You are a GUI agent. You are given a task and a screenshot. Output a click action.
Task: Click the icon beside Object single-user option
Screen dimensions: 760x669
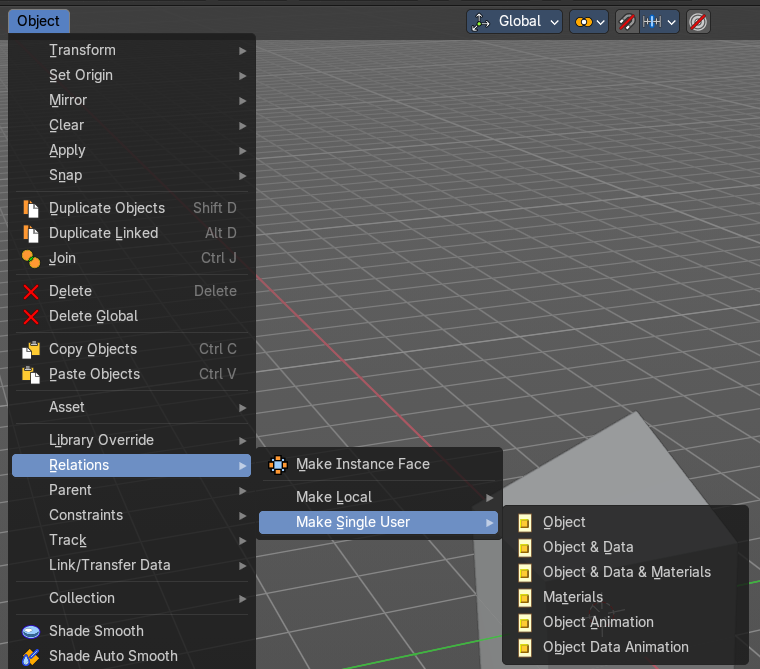[525, 523]
